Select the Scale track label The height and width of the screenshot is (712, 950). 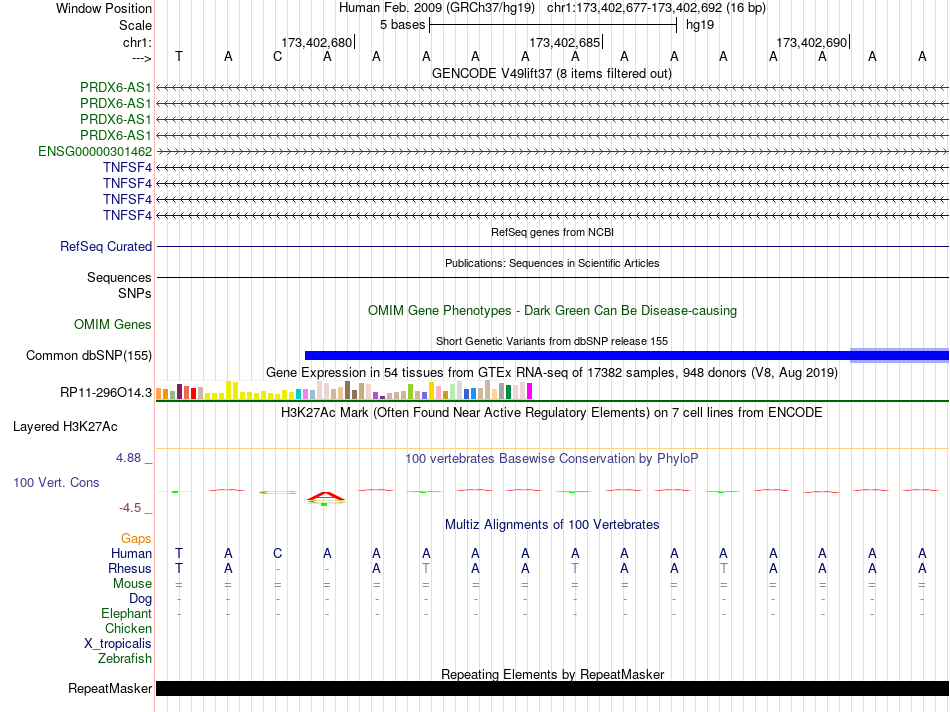(x=135, y=25)
